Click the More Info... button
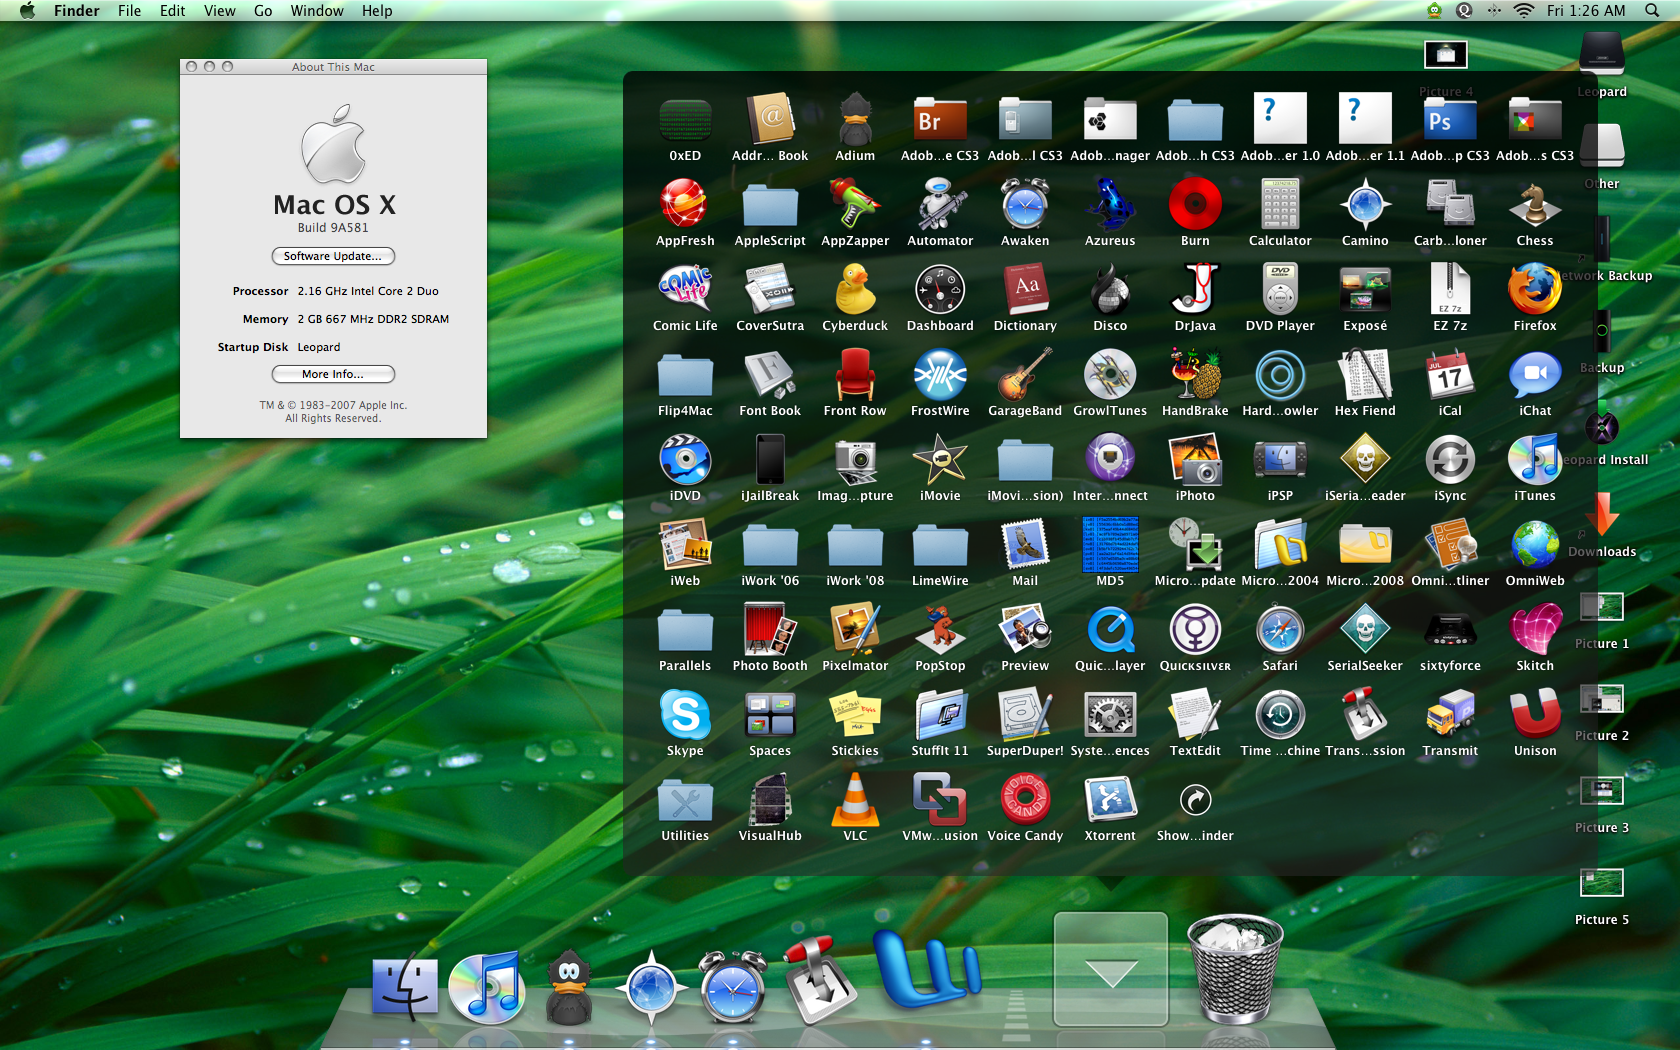Image resolution: width=1680 pixels, height=1050 pixels. pos(333,374)
